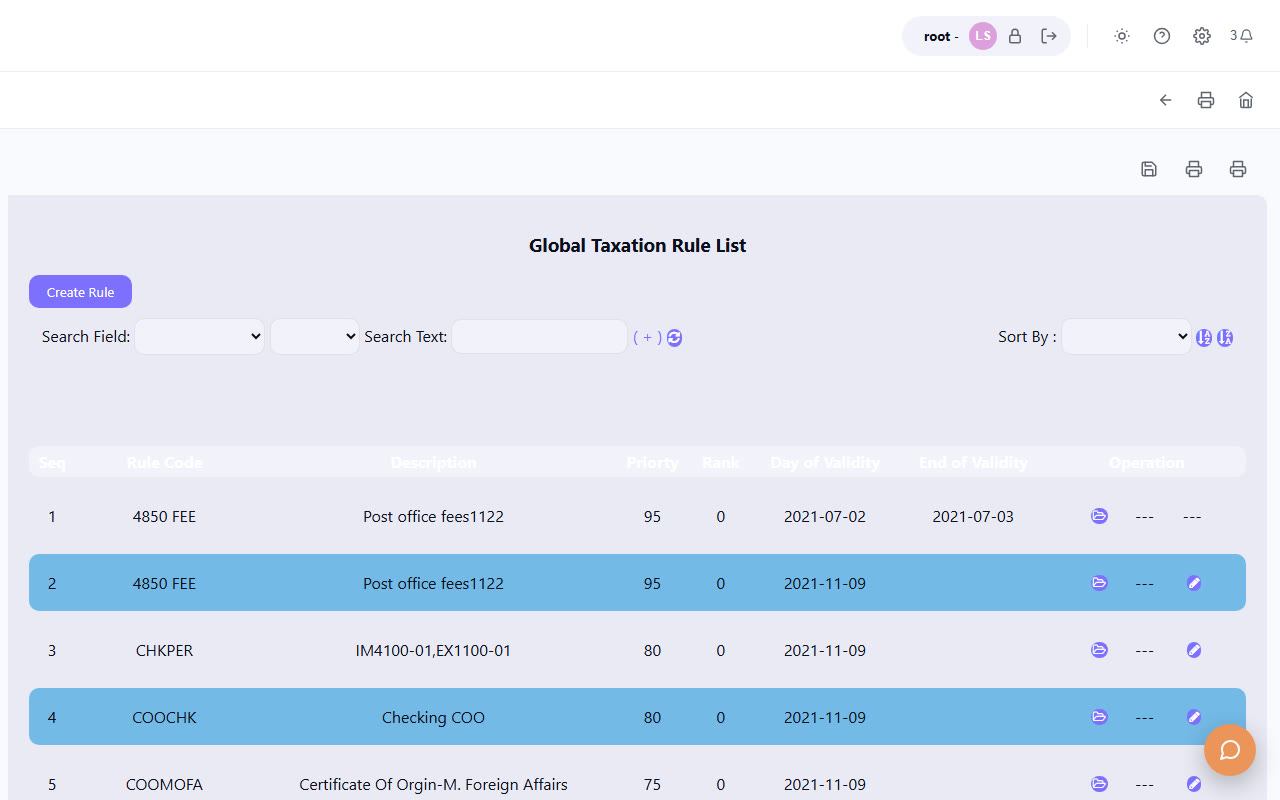Click the COOMOFA rule code cell
The width and height of the screenshot is (1280, 800).
click(164, 785)
